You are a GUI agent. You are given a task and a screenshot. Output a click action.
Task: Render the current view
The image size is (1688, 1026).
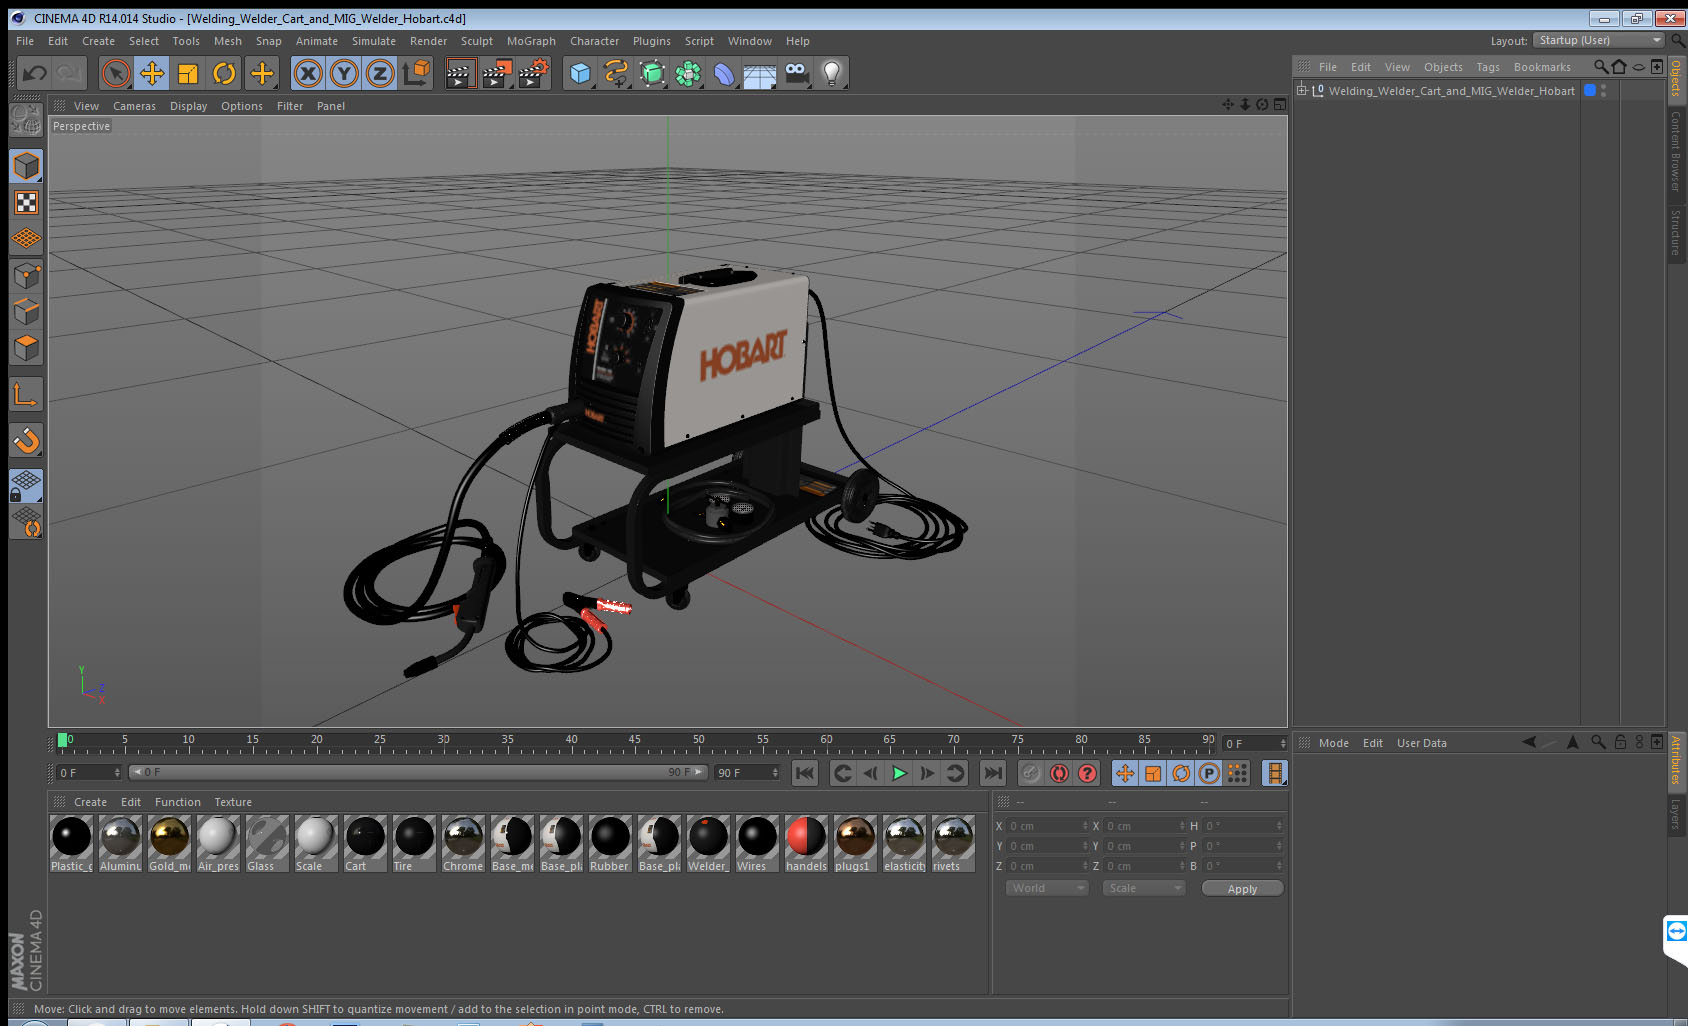click(x=460, y=73)
